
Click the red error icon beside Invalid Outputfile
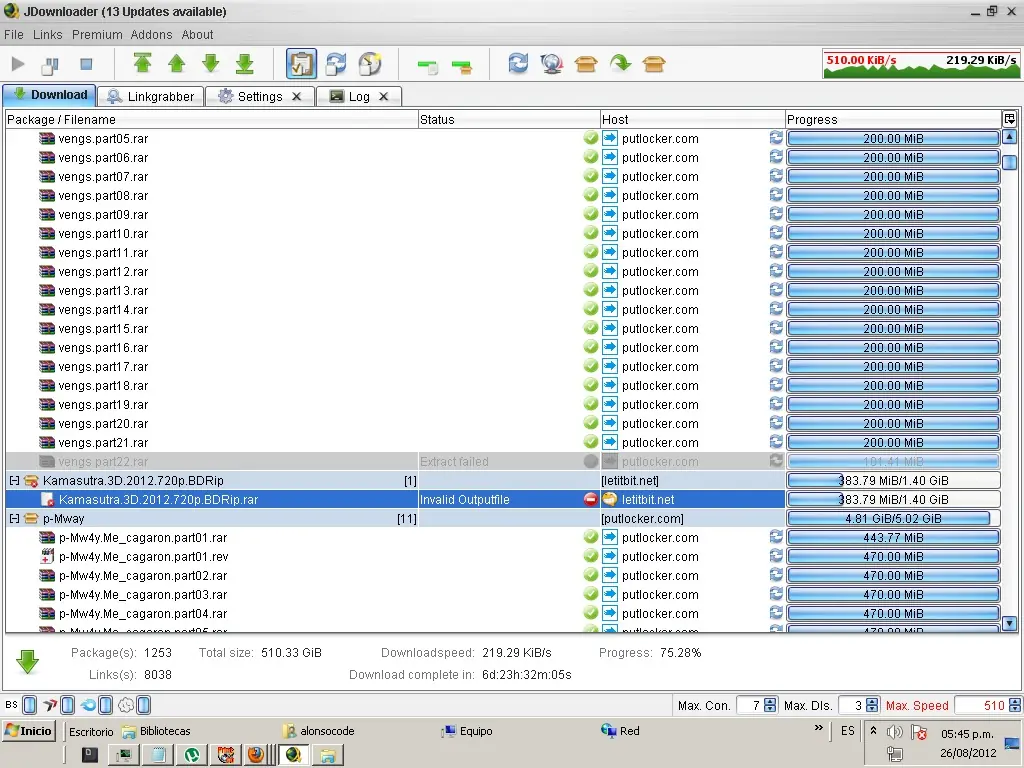590,500
